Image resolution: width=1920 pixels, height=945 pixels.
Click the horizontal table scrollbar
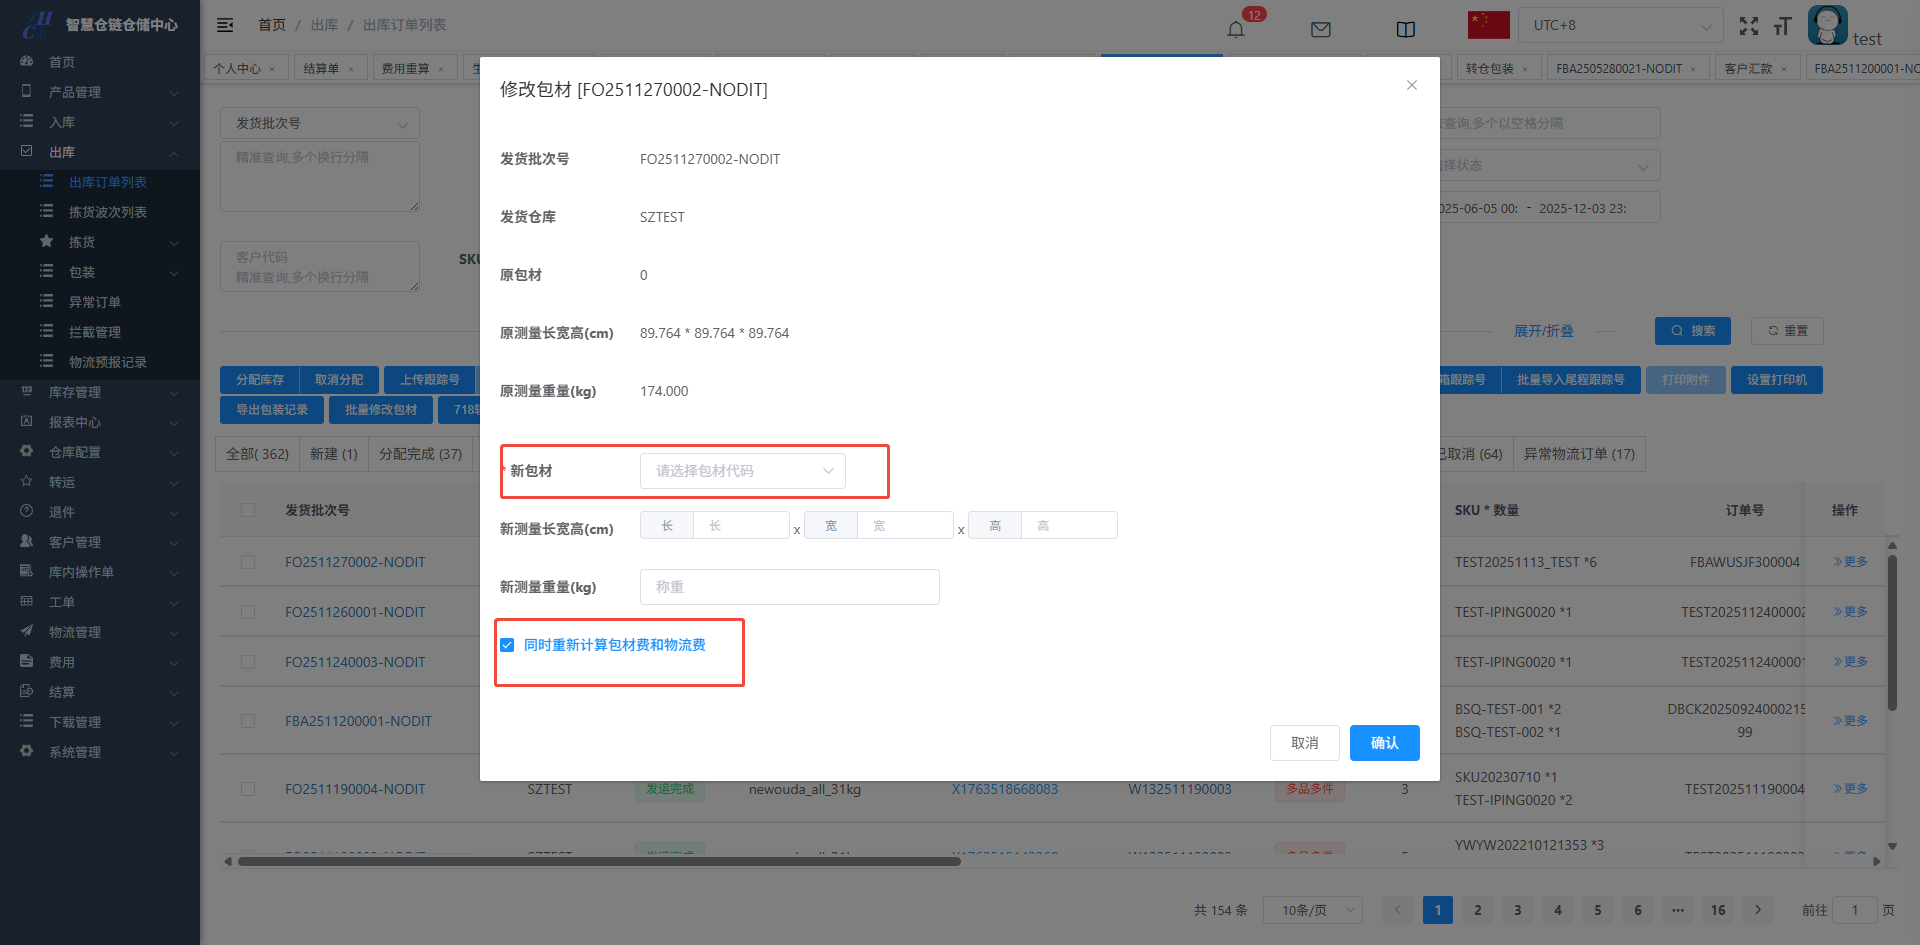click(x=600, y=861)
